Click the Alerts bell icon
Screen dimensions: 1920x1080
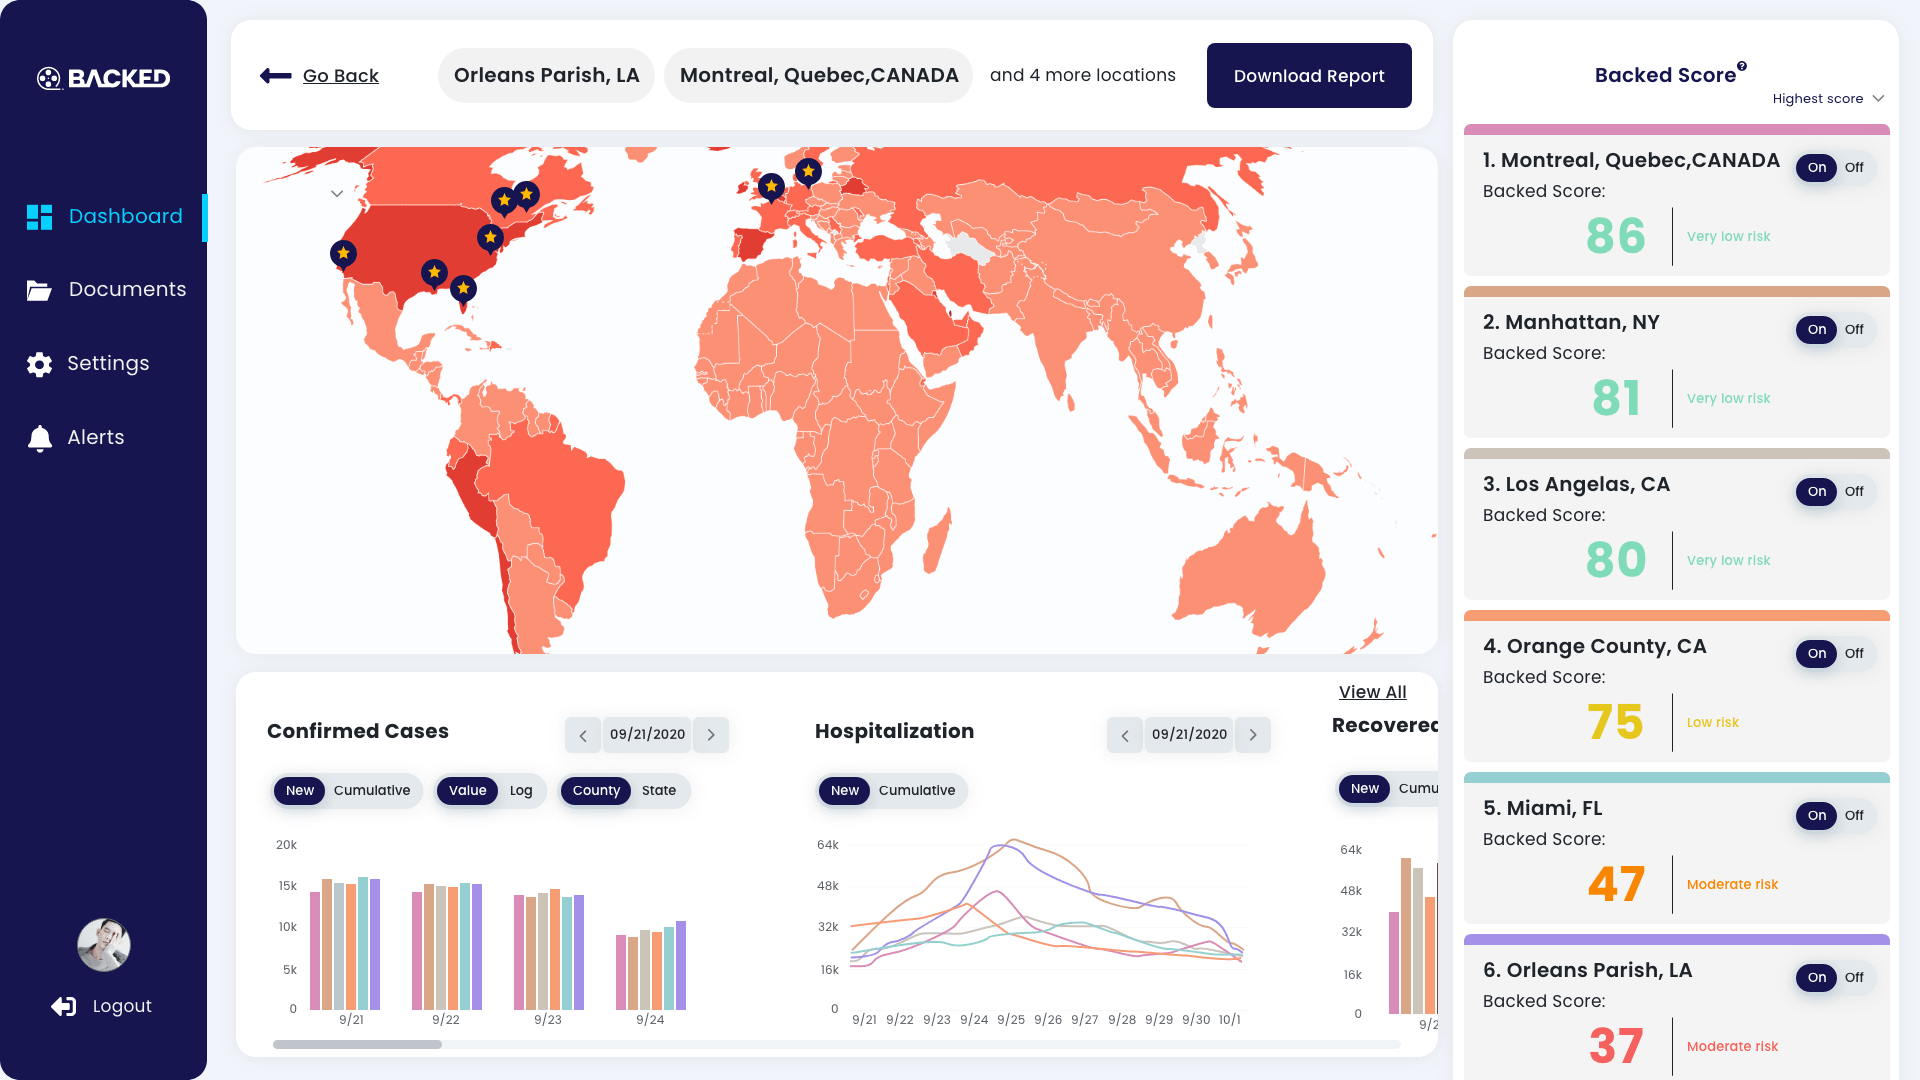[x=39, y=438]
